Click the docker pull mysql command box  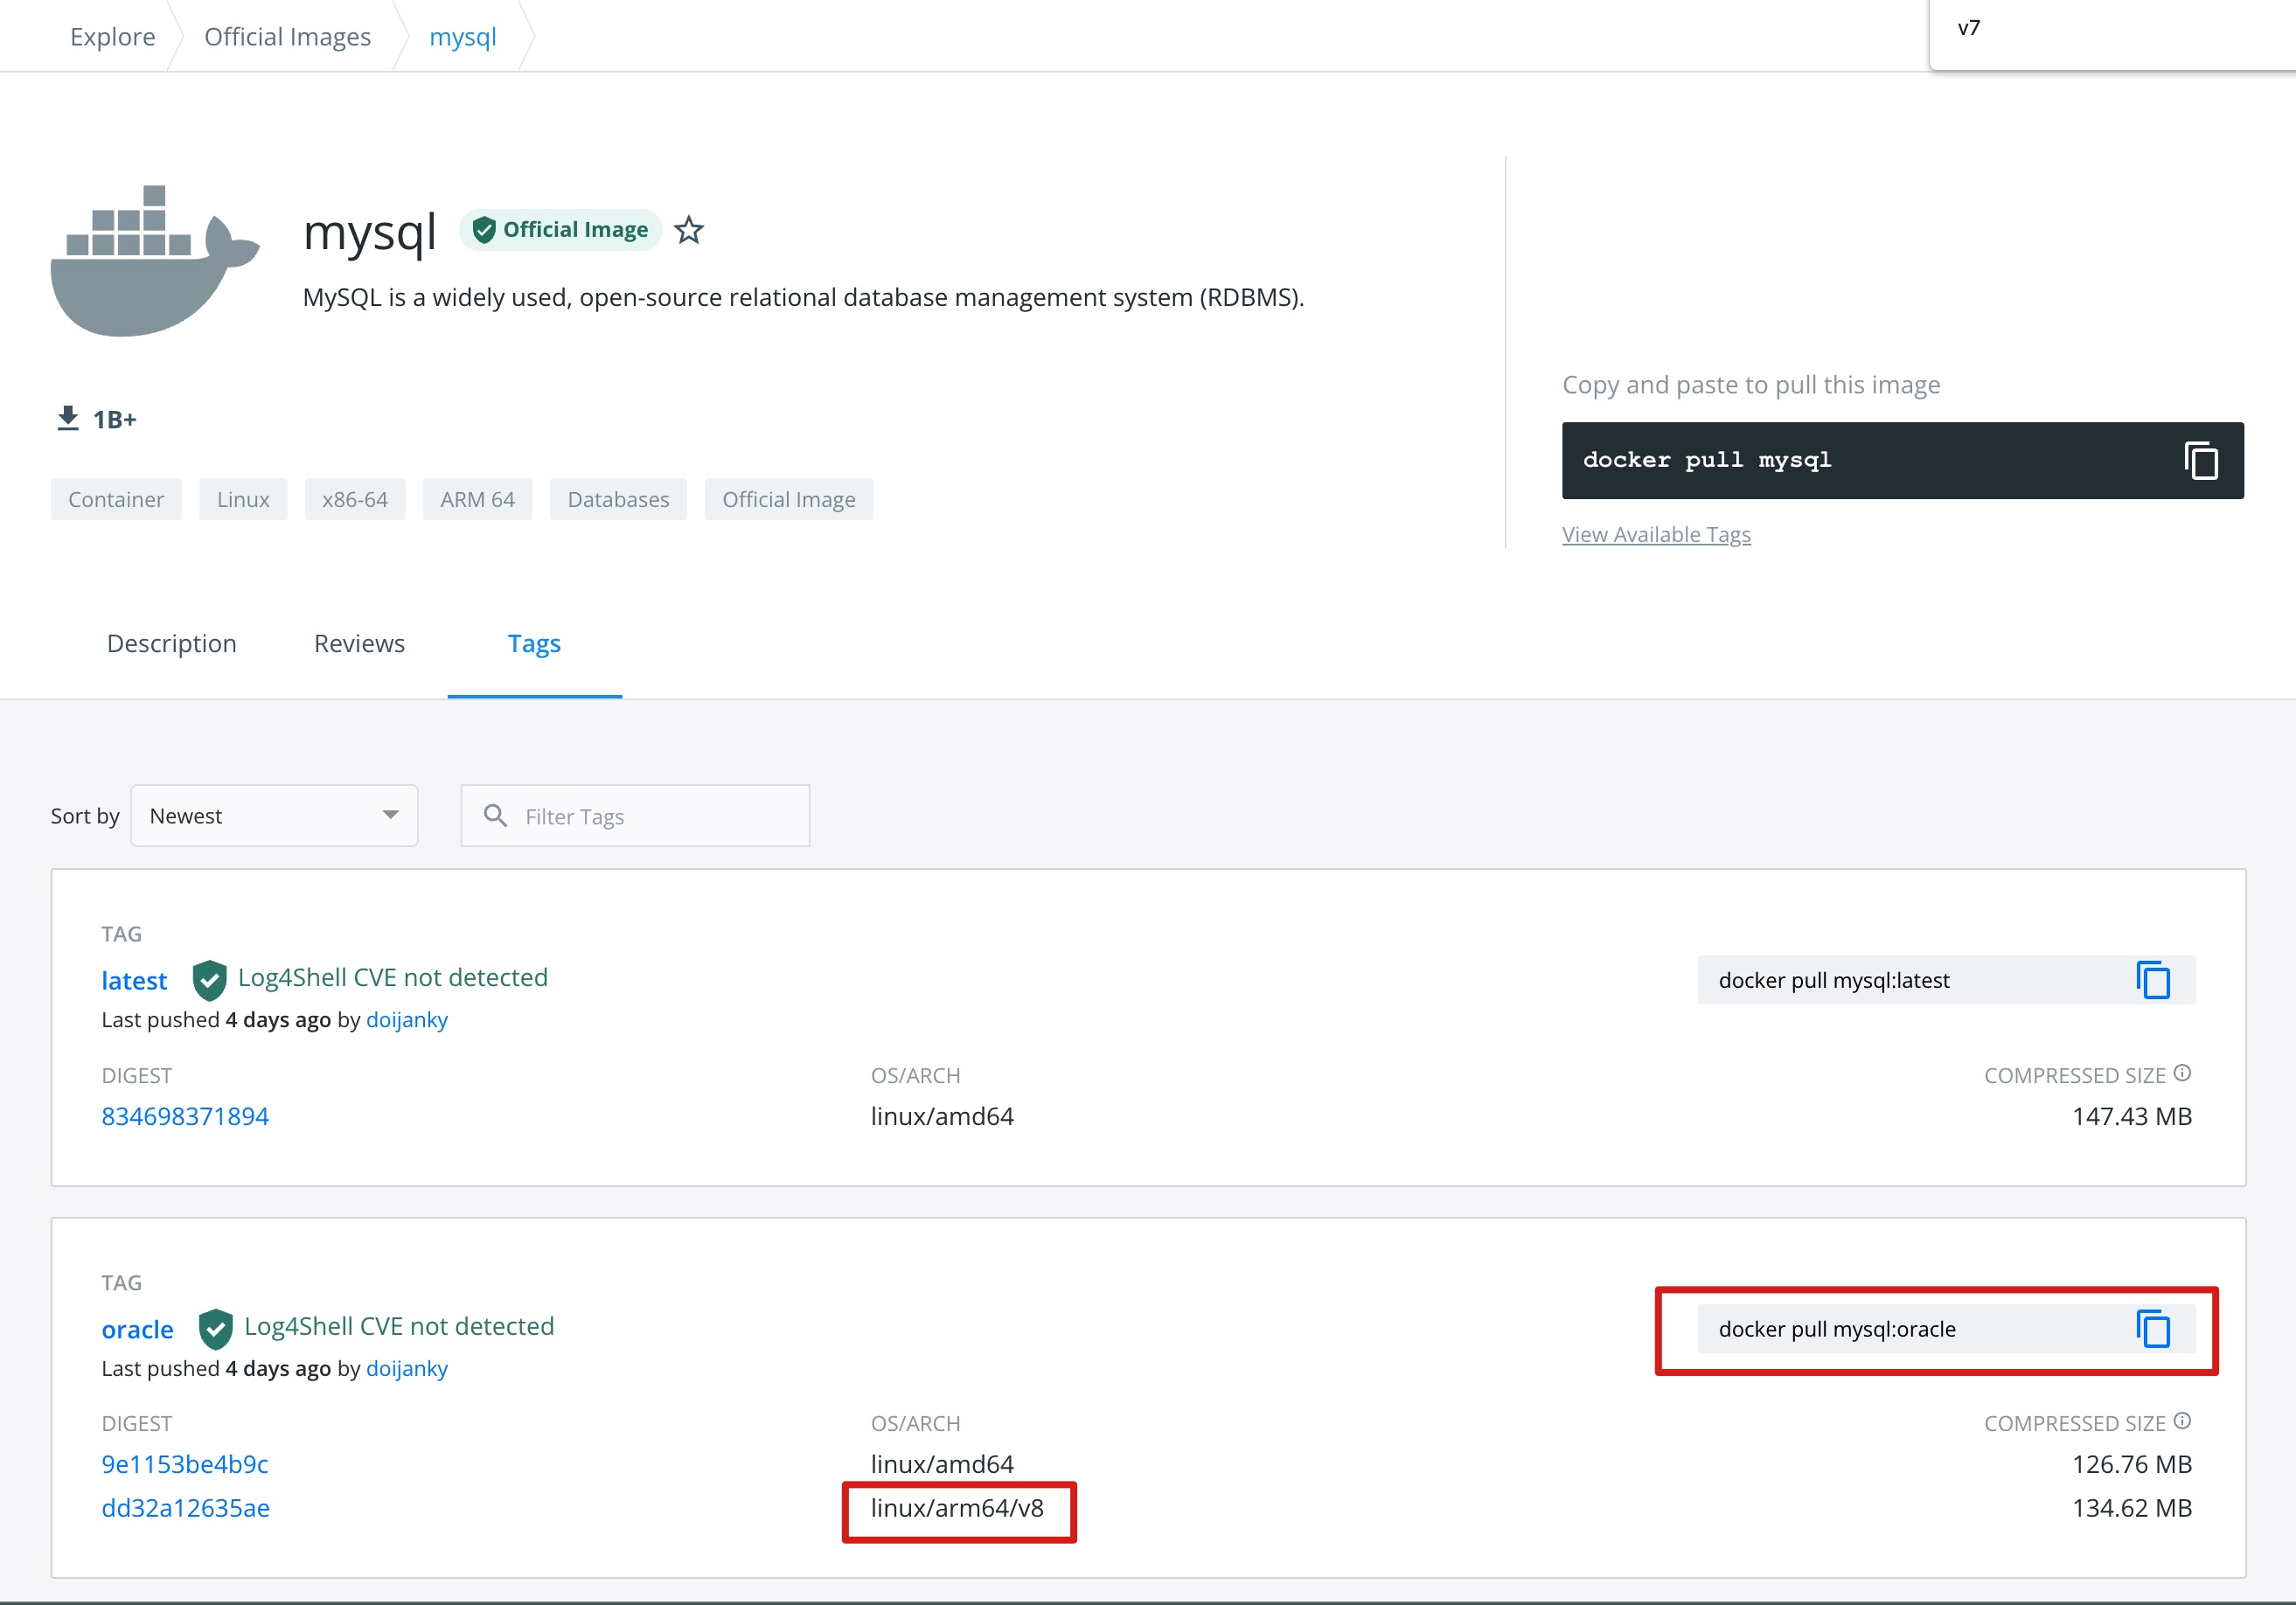1902,460
